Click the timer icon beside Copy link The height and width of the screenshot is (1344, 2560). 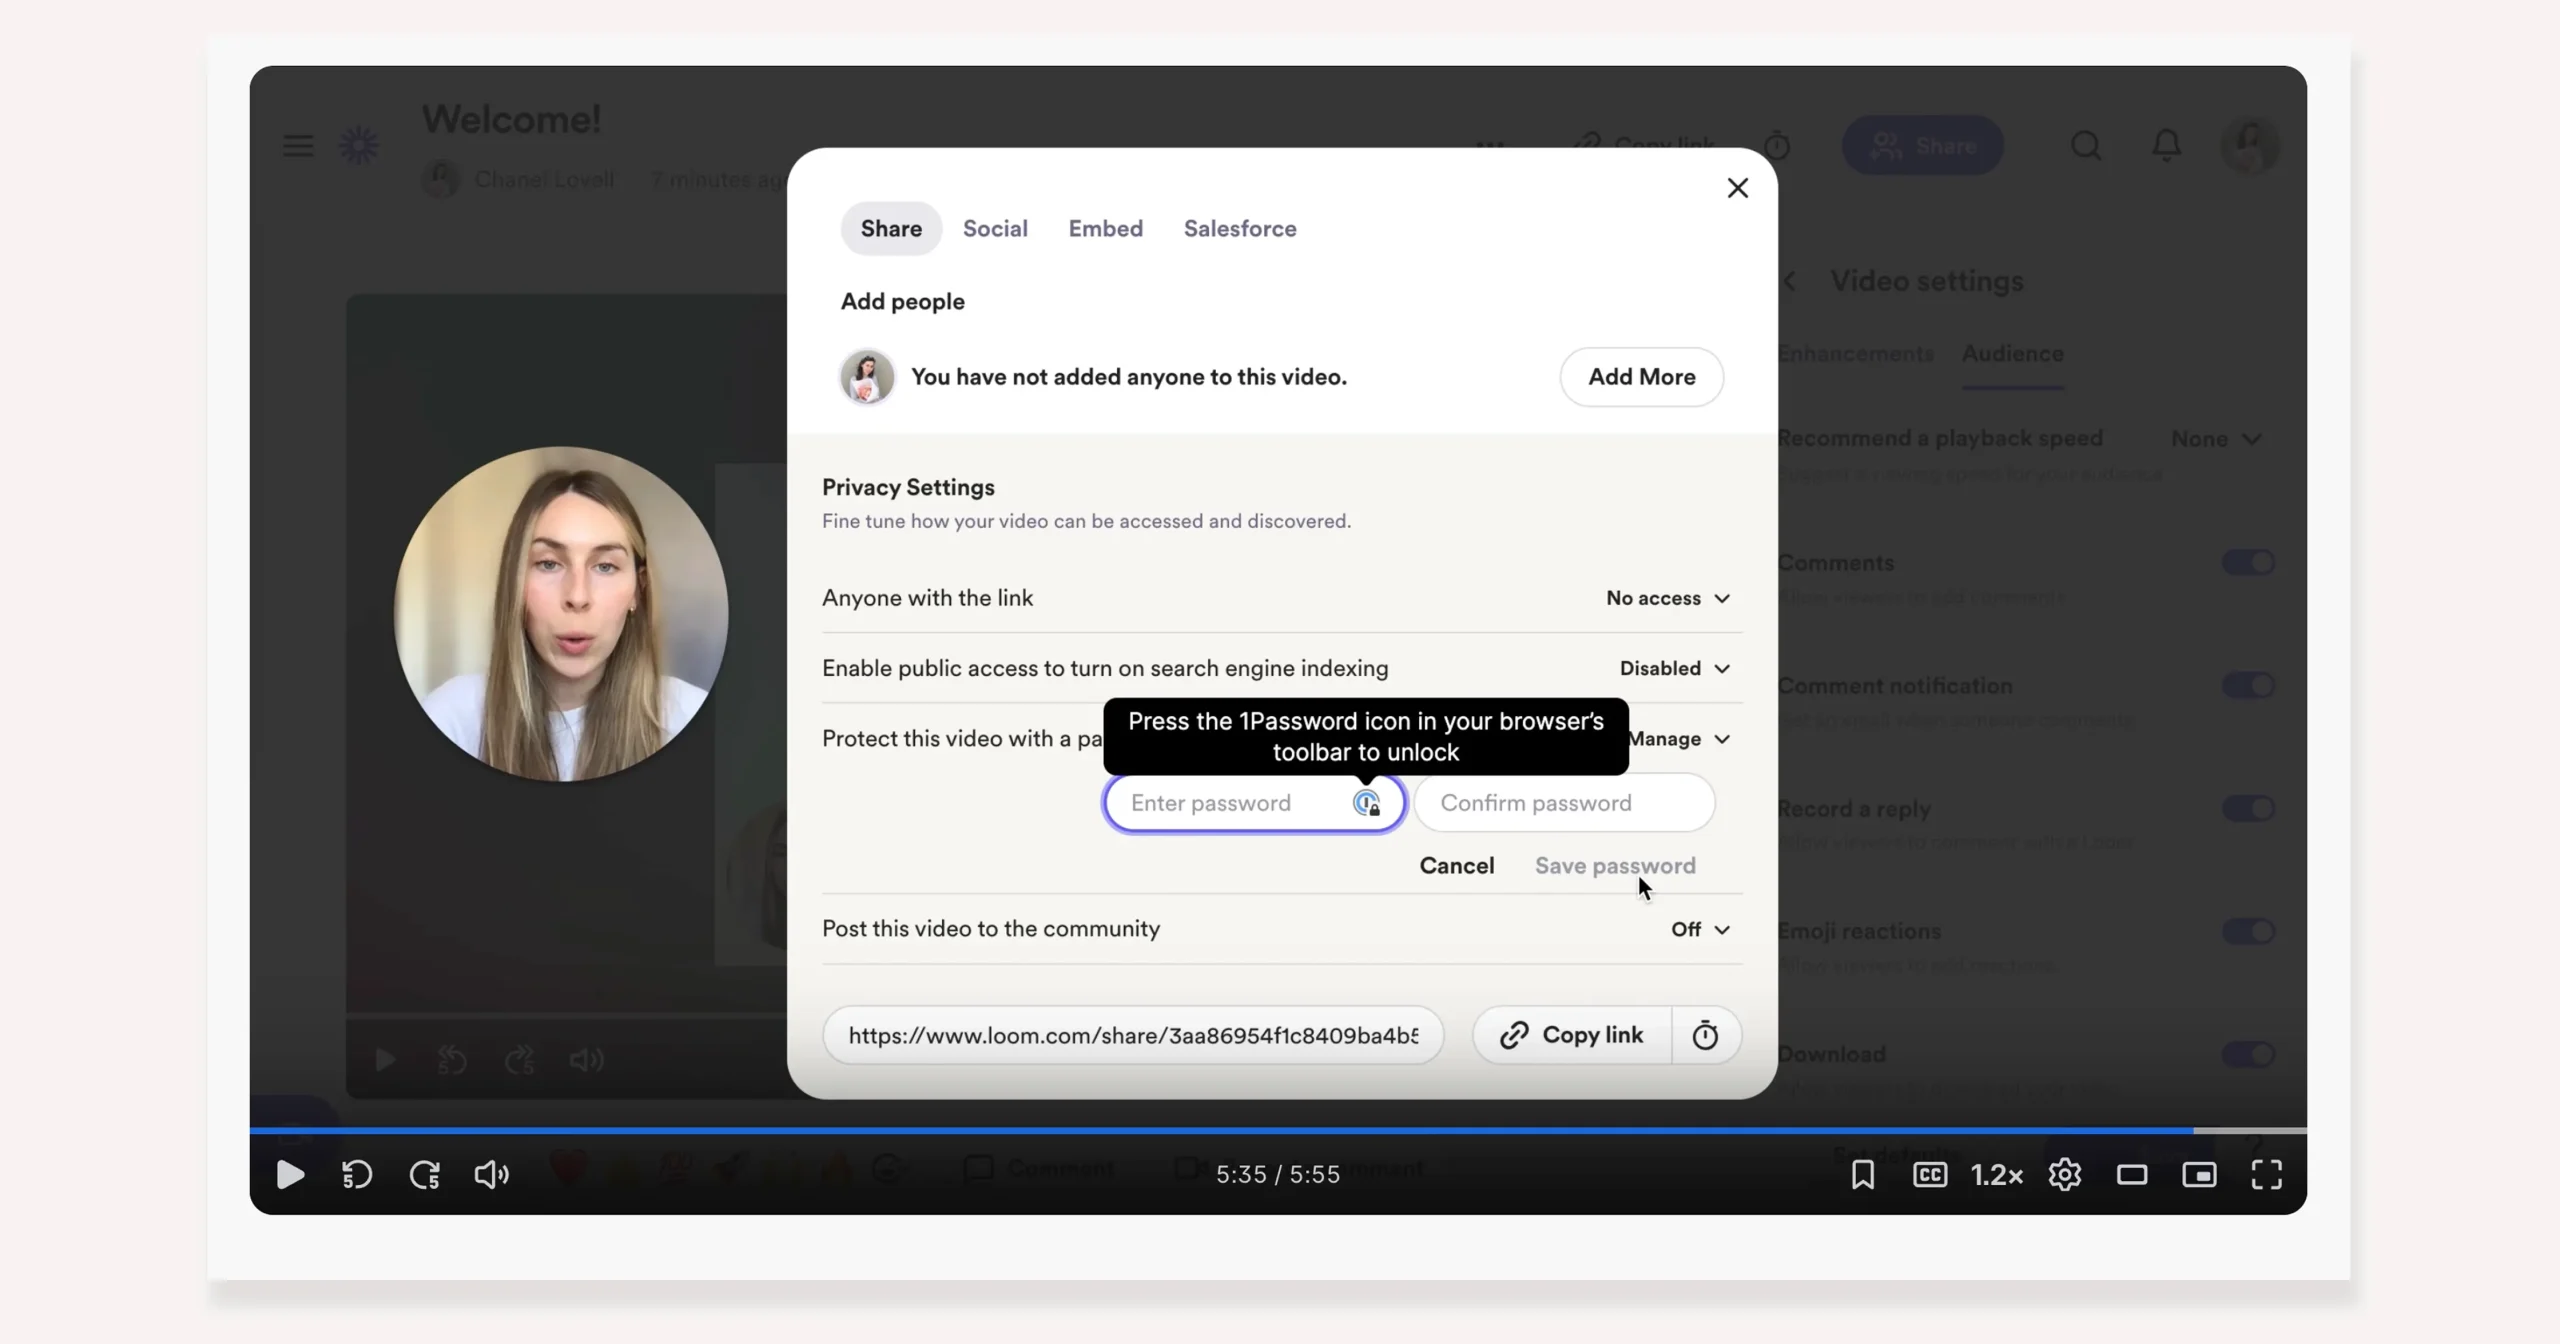point(1705,1035)
